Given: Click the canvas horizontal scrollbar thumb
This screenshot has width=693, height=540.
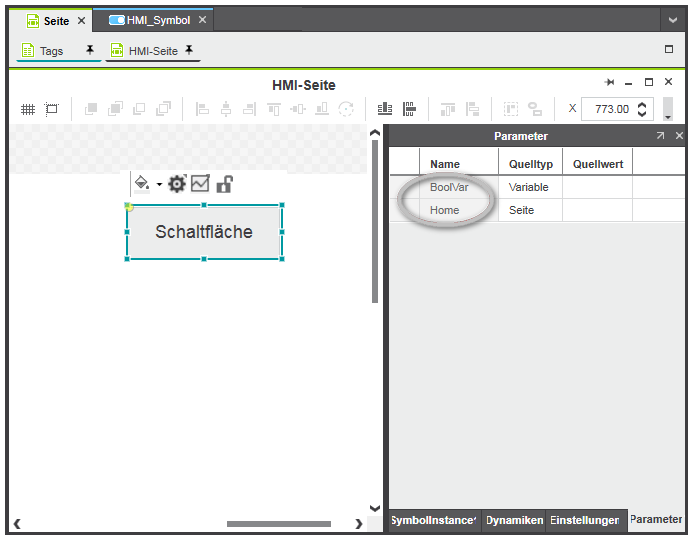Looking at the screenshot, I should point(277,523).
